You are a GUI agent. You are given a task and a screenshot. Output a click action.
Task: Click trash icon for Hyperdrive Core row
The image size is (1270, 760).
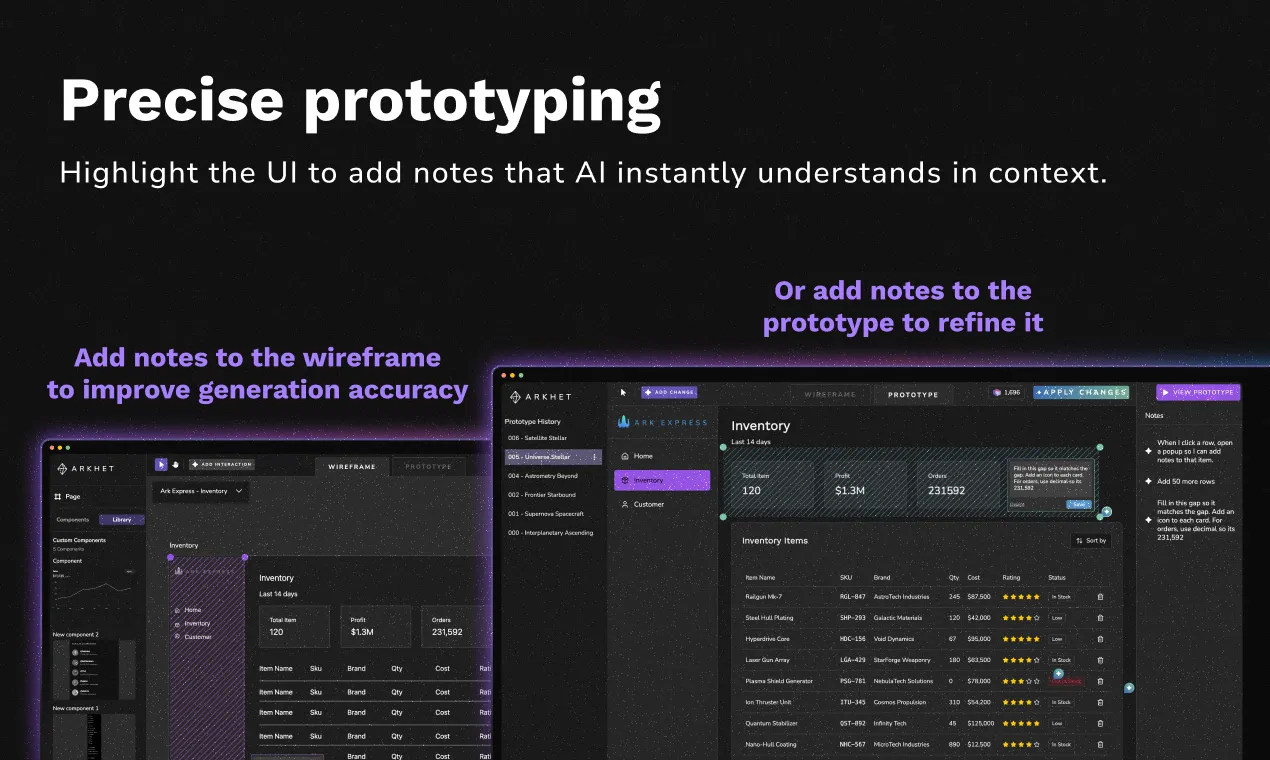point(1100,639)
